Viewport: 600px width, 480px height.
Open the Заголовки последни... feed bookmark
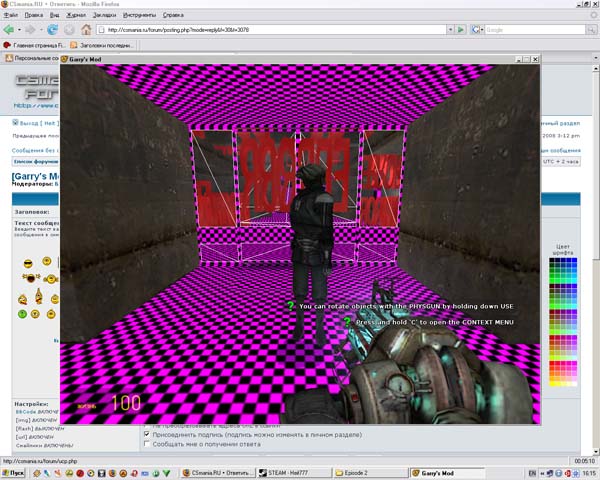(x=102, y=45)
